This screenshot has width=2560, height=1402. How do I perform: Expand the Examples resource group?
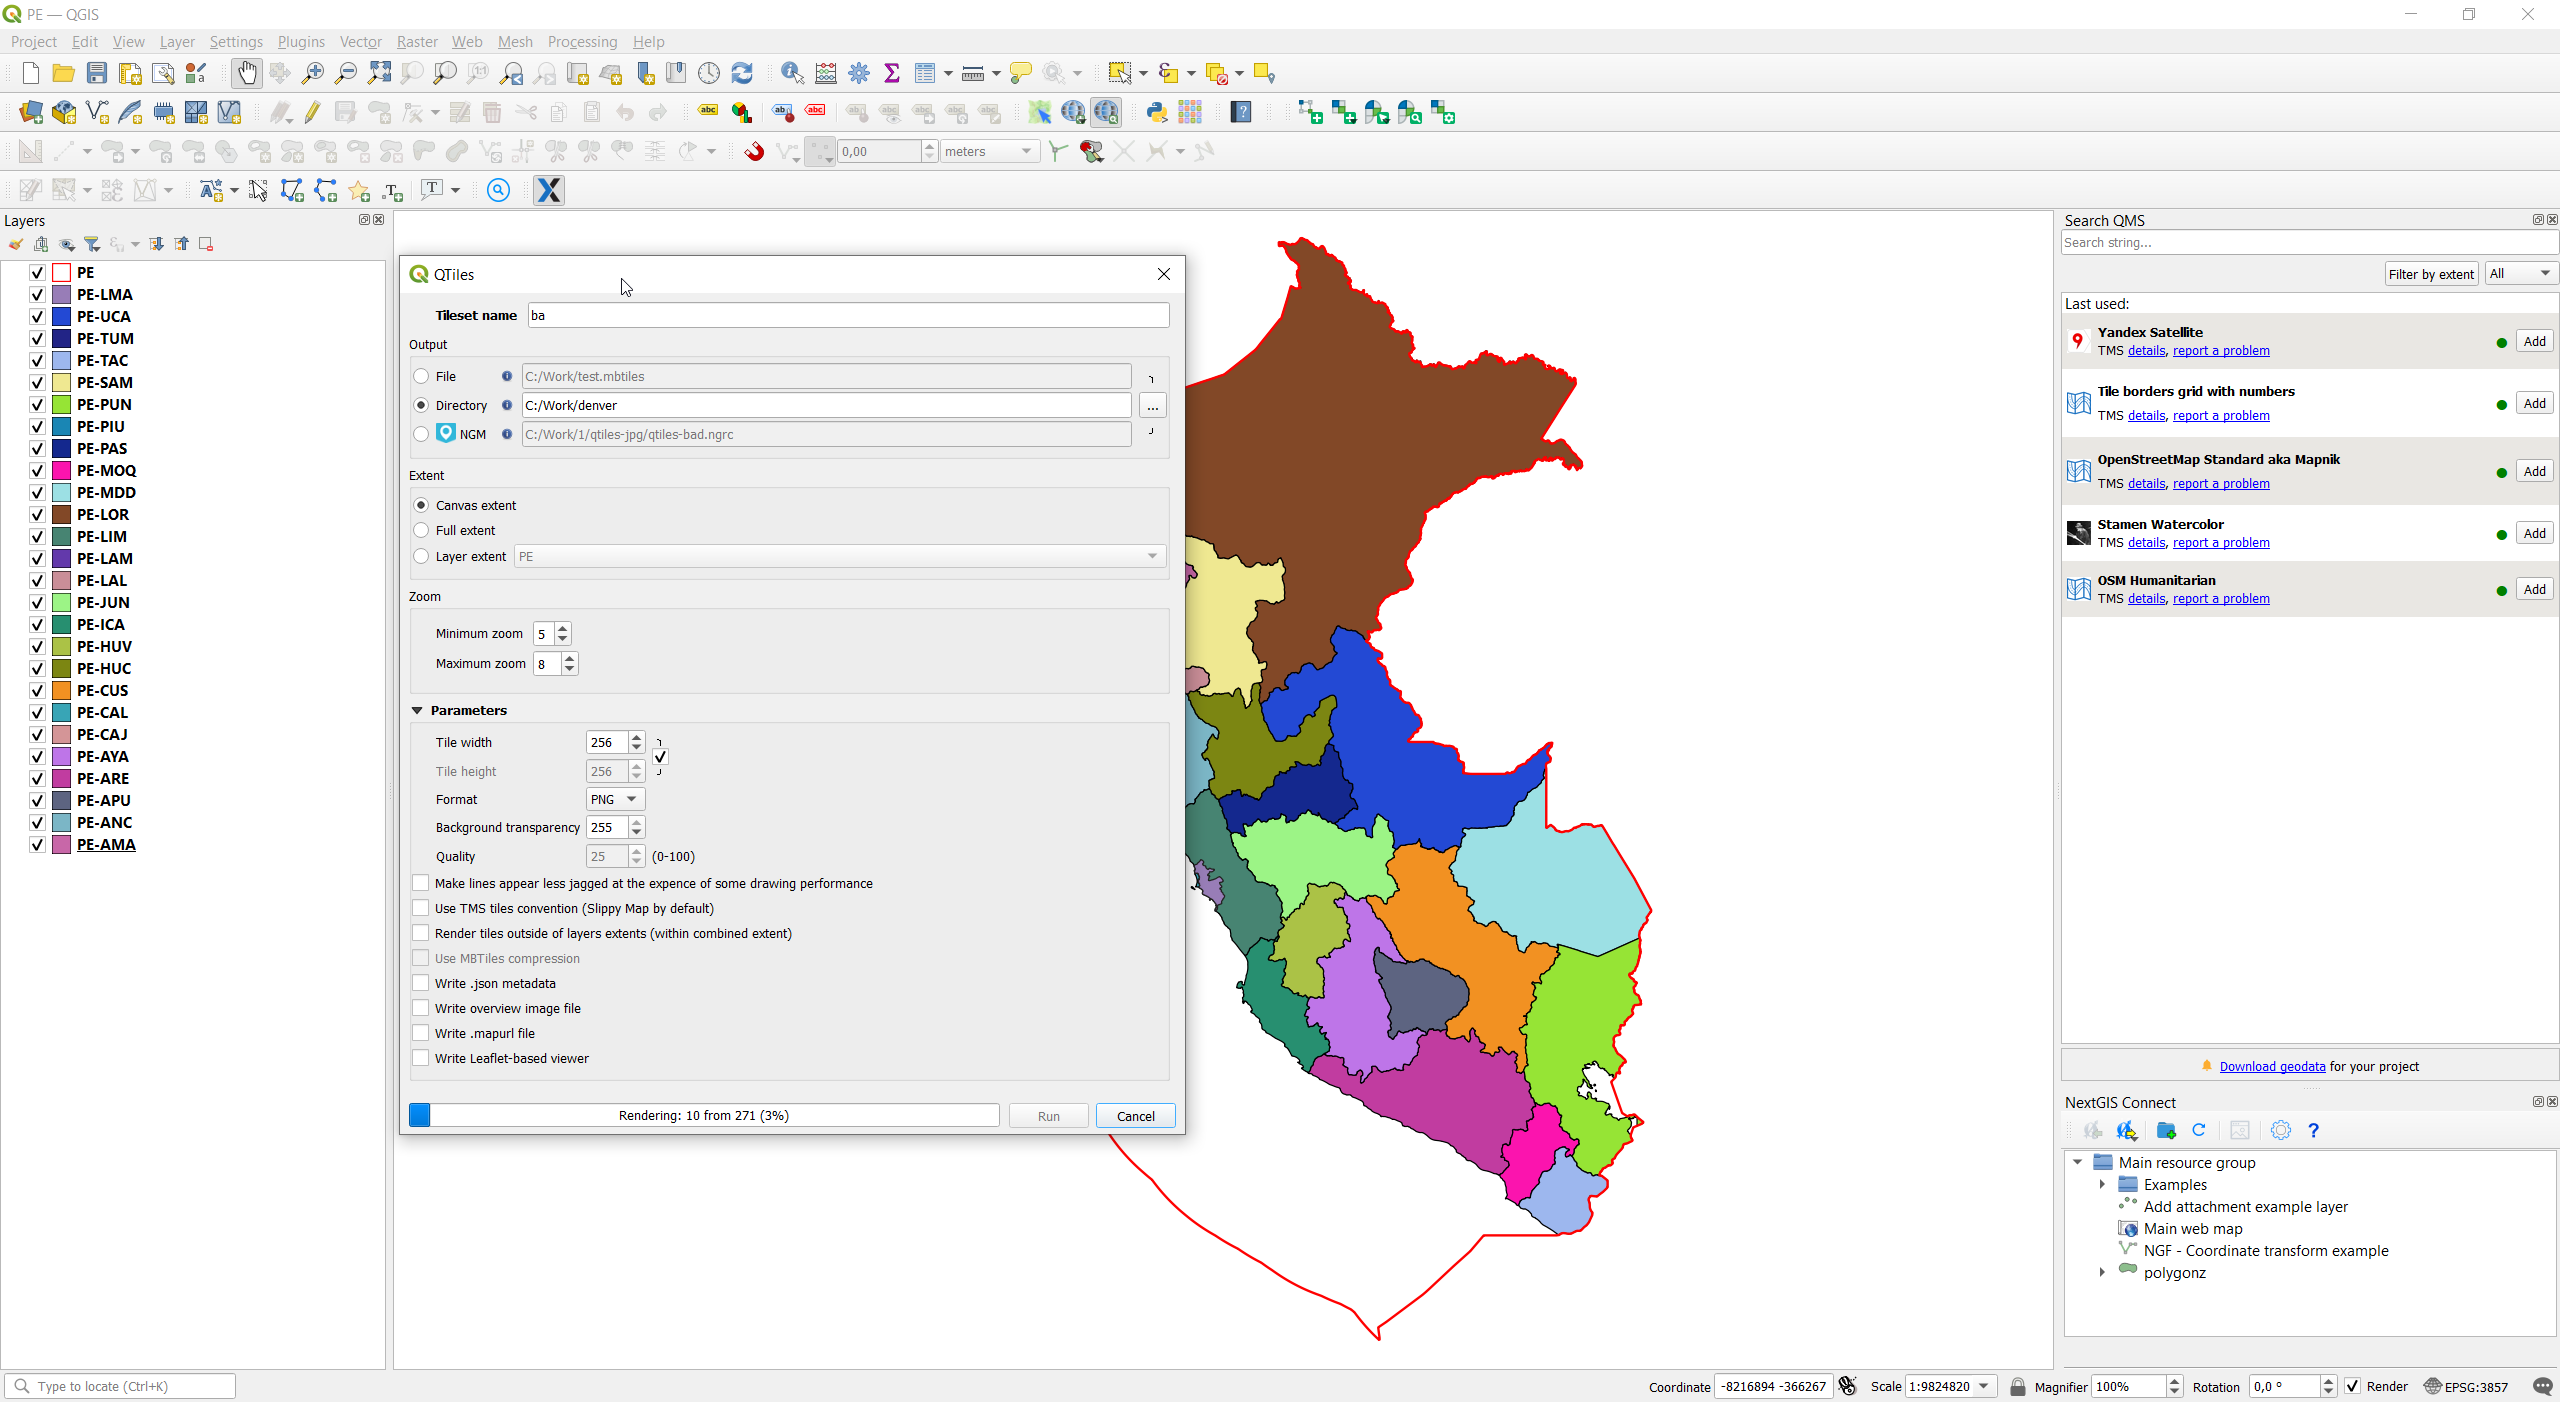click(2101, 1184)
